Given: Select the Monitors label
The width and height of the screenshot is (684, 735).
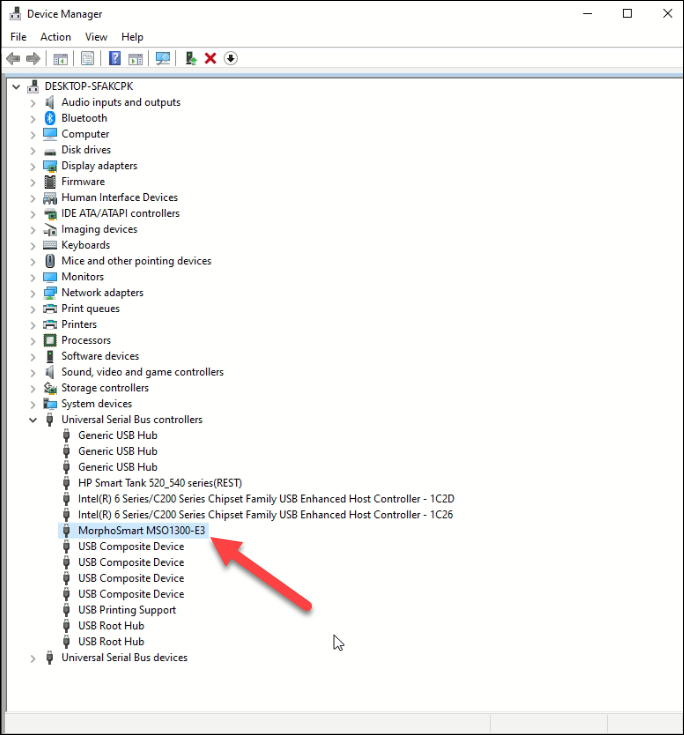Looking at the screenshot, I should pyautogui.click(x=83, y=277).
